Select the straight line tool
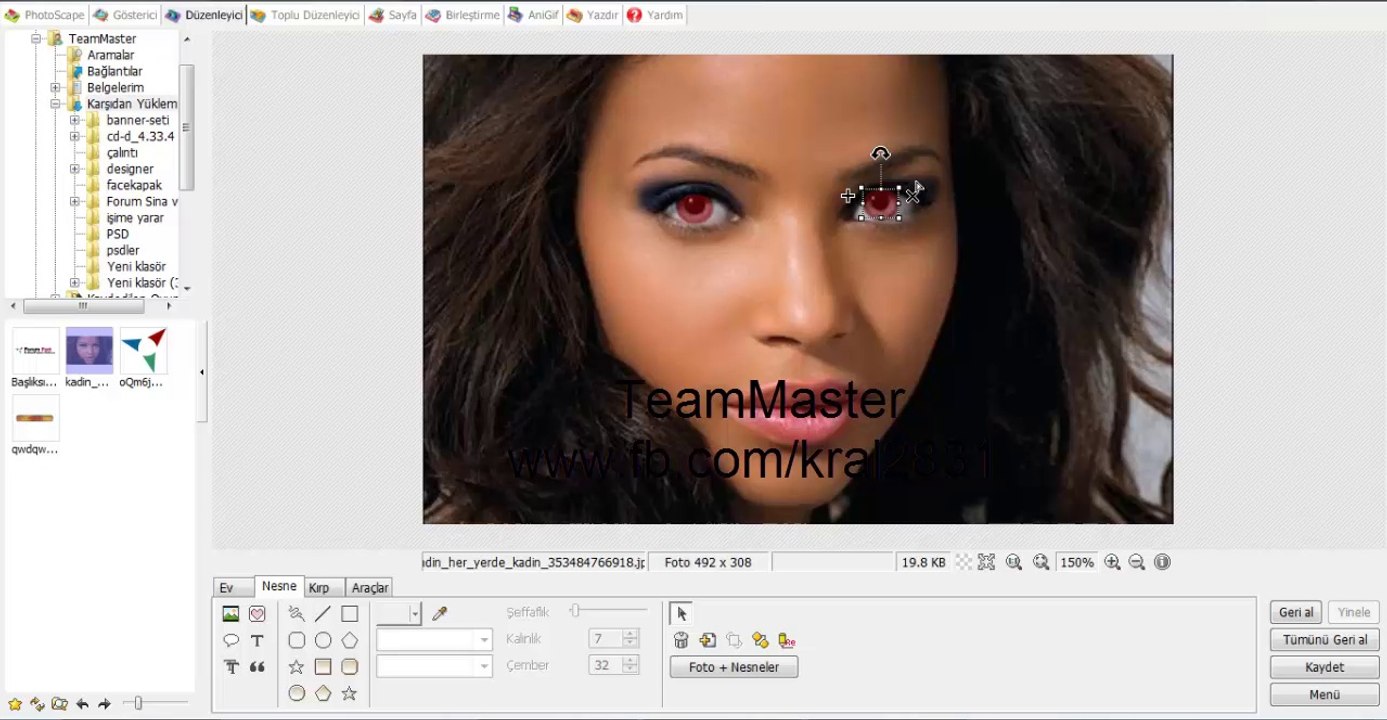Screen dimensions: 1387x720 point(323,614)
